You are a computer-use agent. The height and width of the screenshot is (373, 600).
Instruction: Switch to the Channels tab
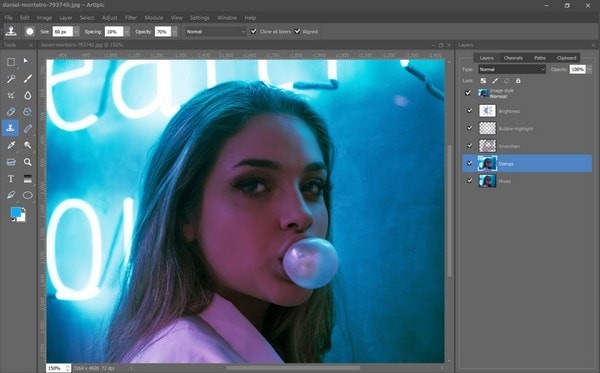pos(513,58)
